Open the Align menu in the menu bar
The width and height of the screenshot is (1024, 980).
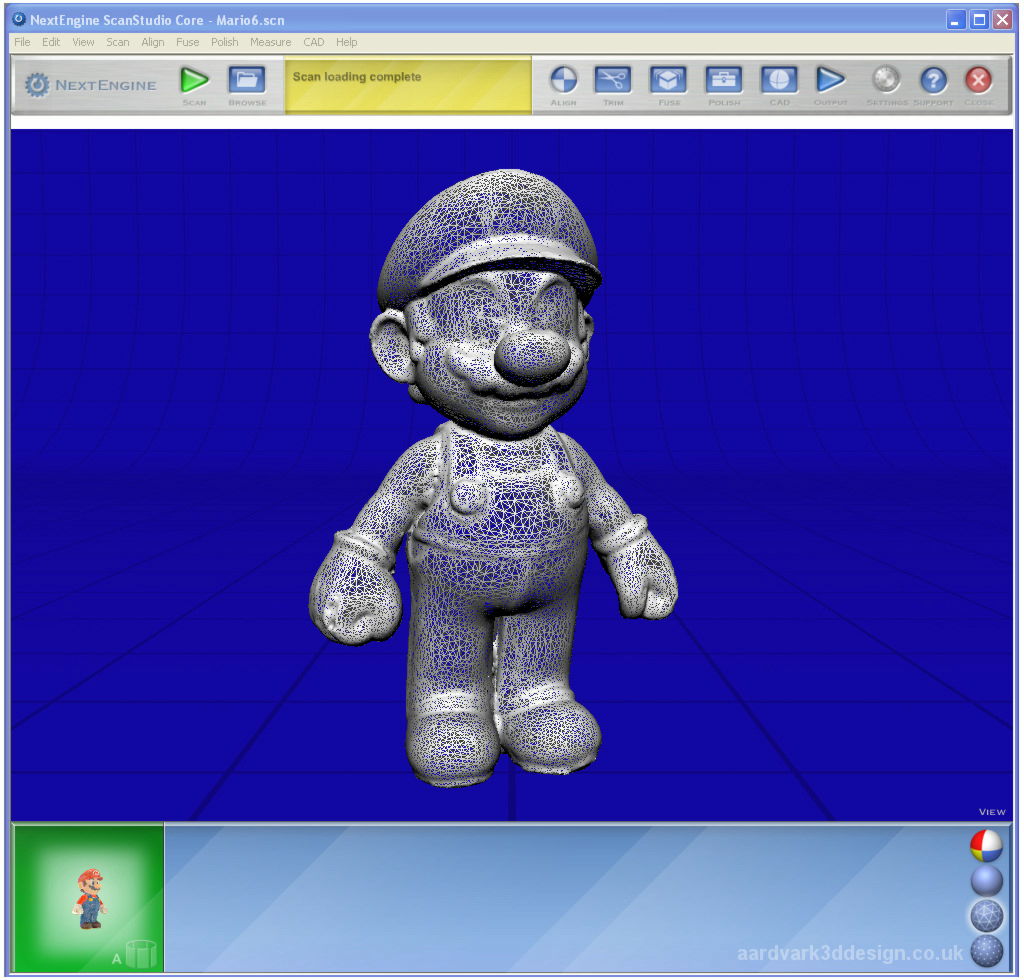[153, 42]
